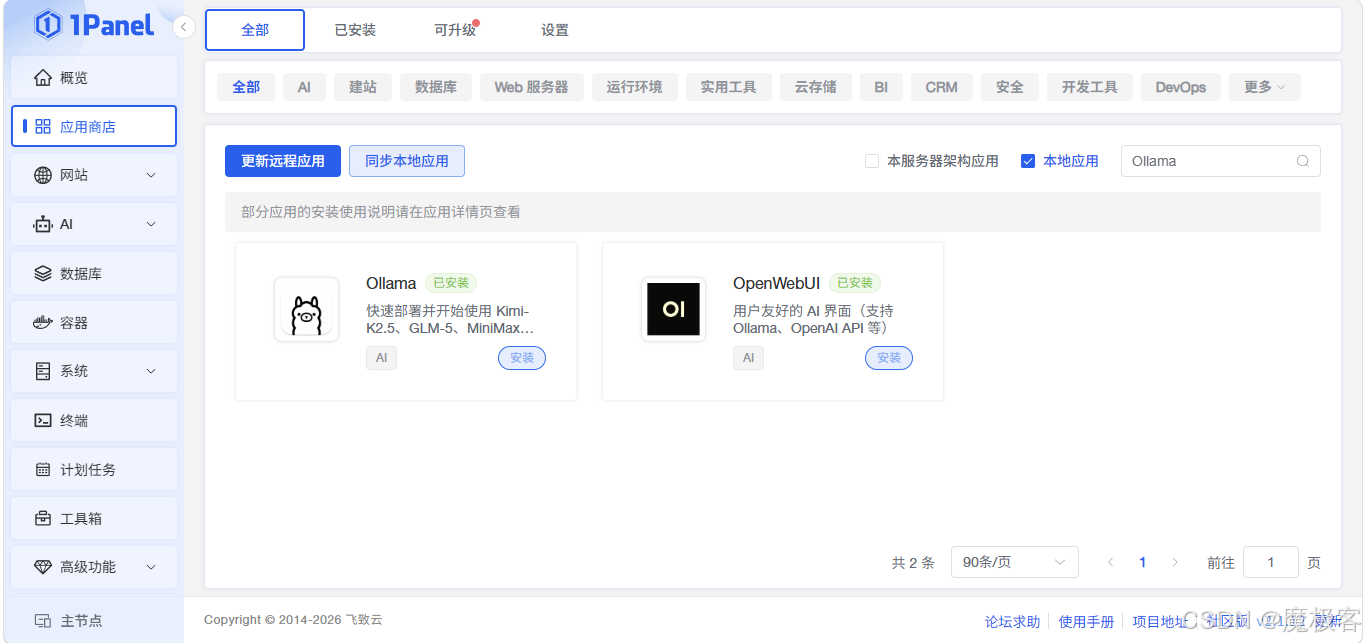Click 共 2 条 total count text
The height and width of the screenshot is (643, 1366).
913,563
